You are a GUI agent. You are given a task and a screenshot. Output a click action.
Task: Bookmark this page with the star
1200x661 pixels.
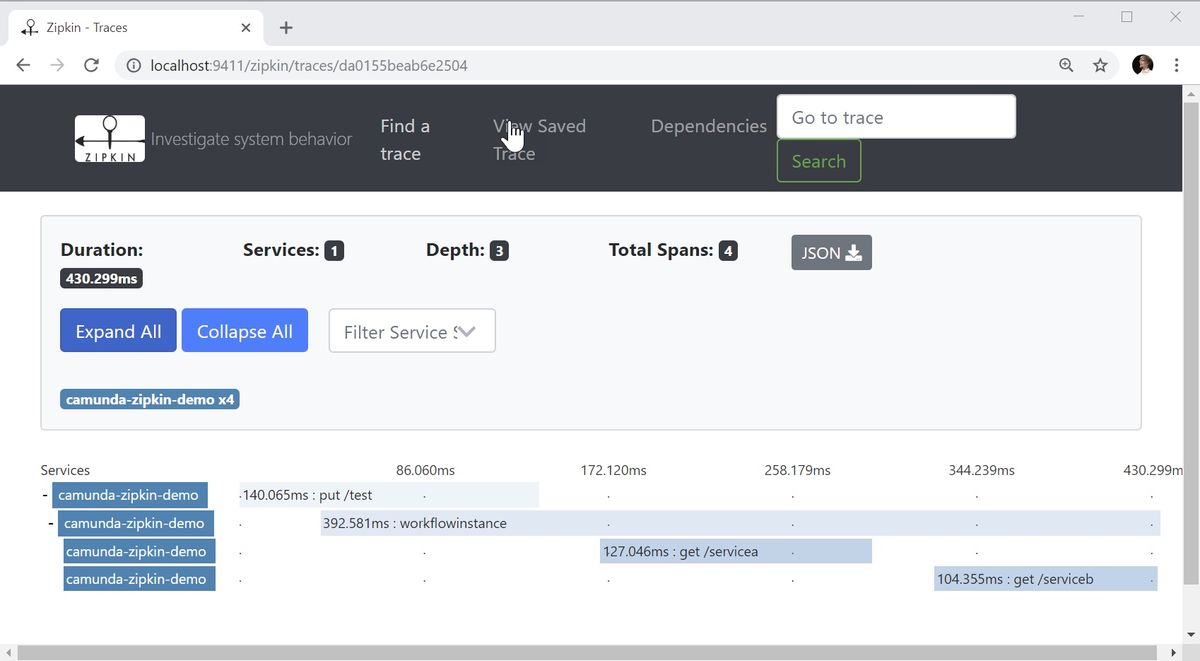pyautogui.click(x=1100, y=65)
